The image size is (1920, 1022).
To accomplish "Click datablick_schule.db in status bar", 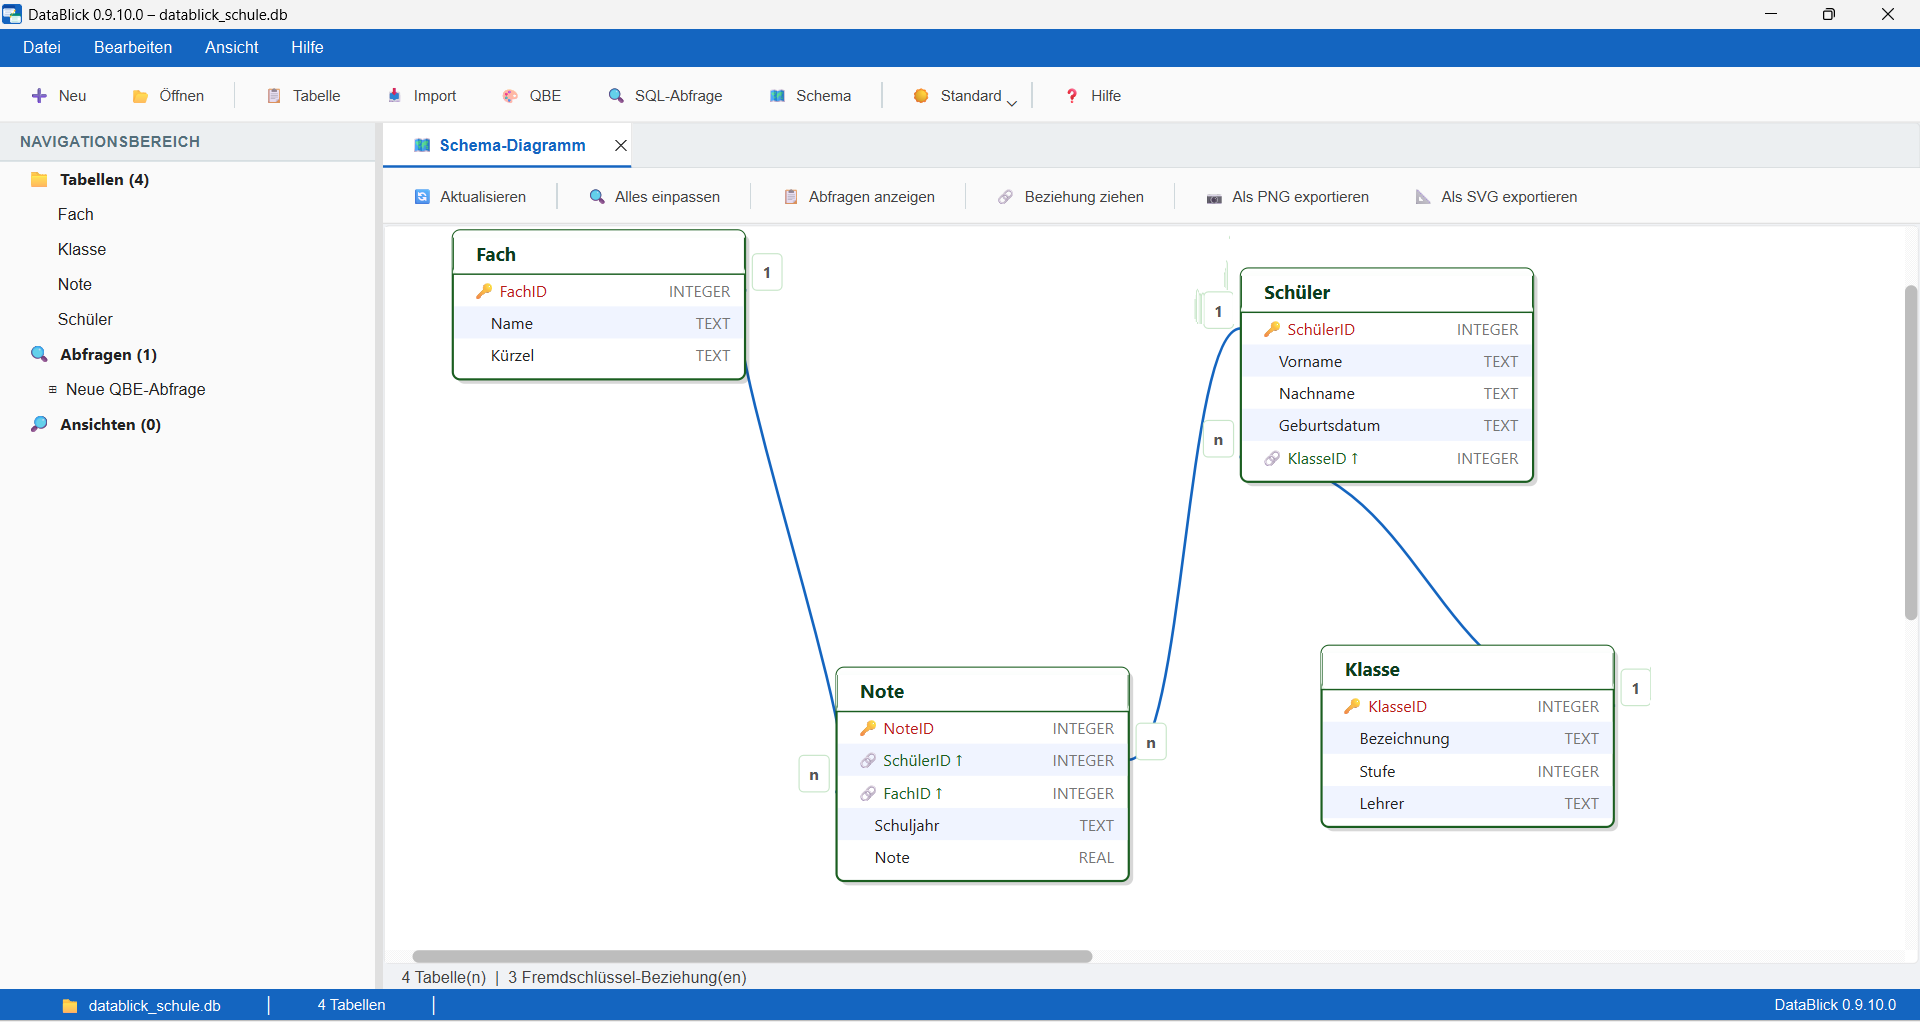I will pos(154,1006).
